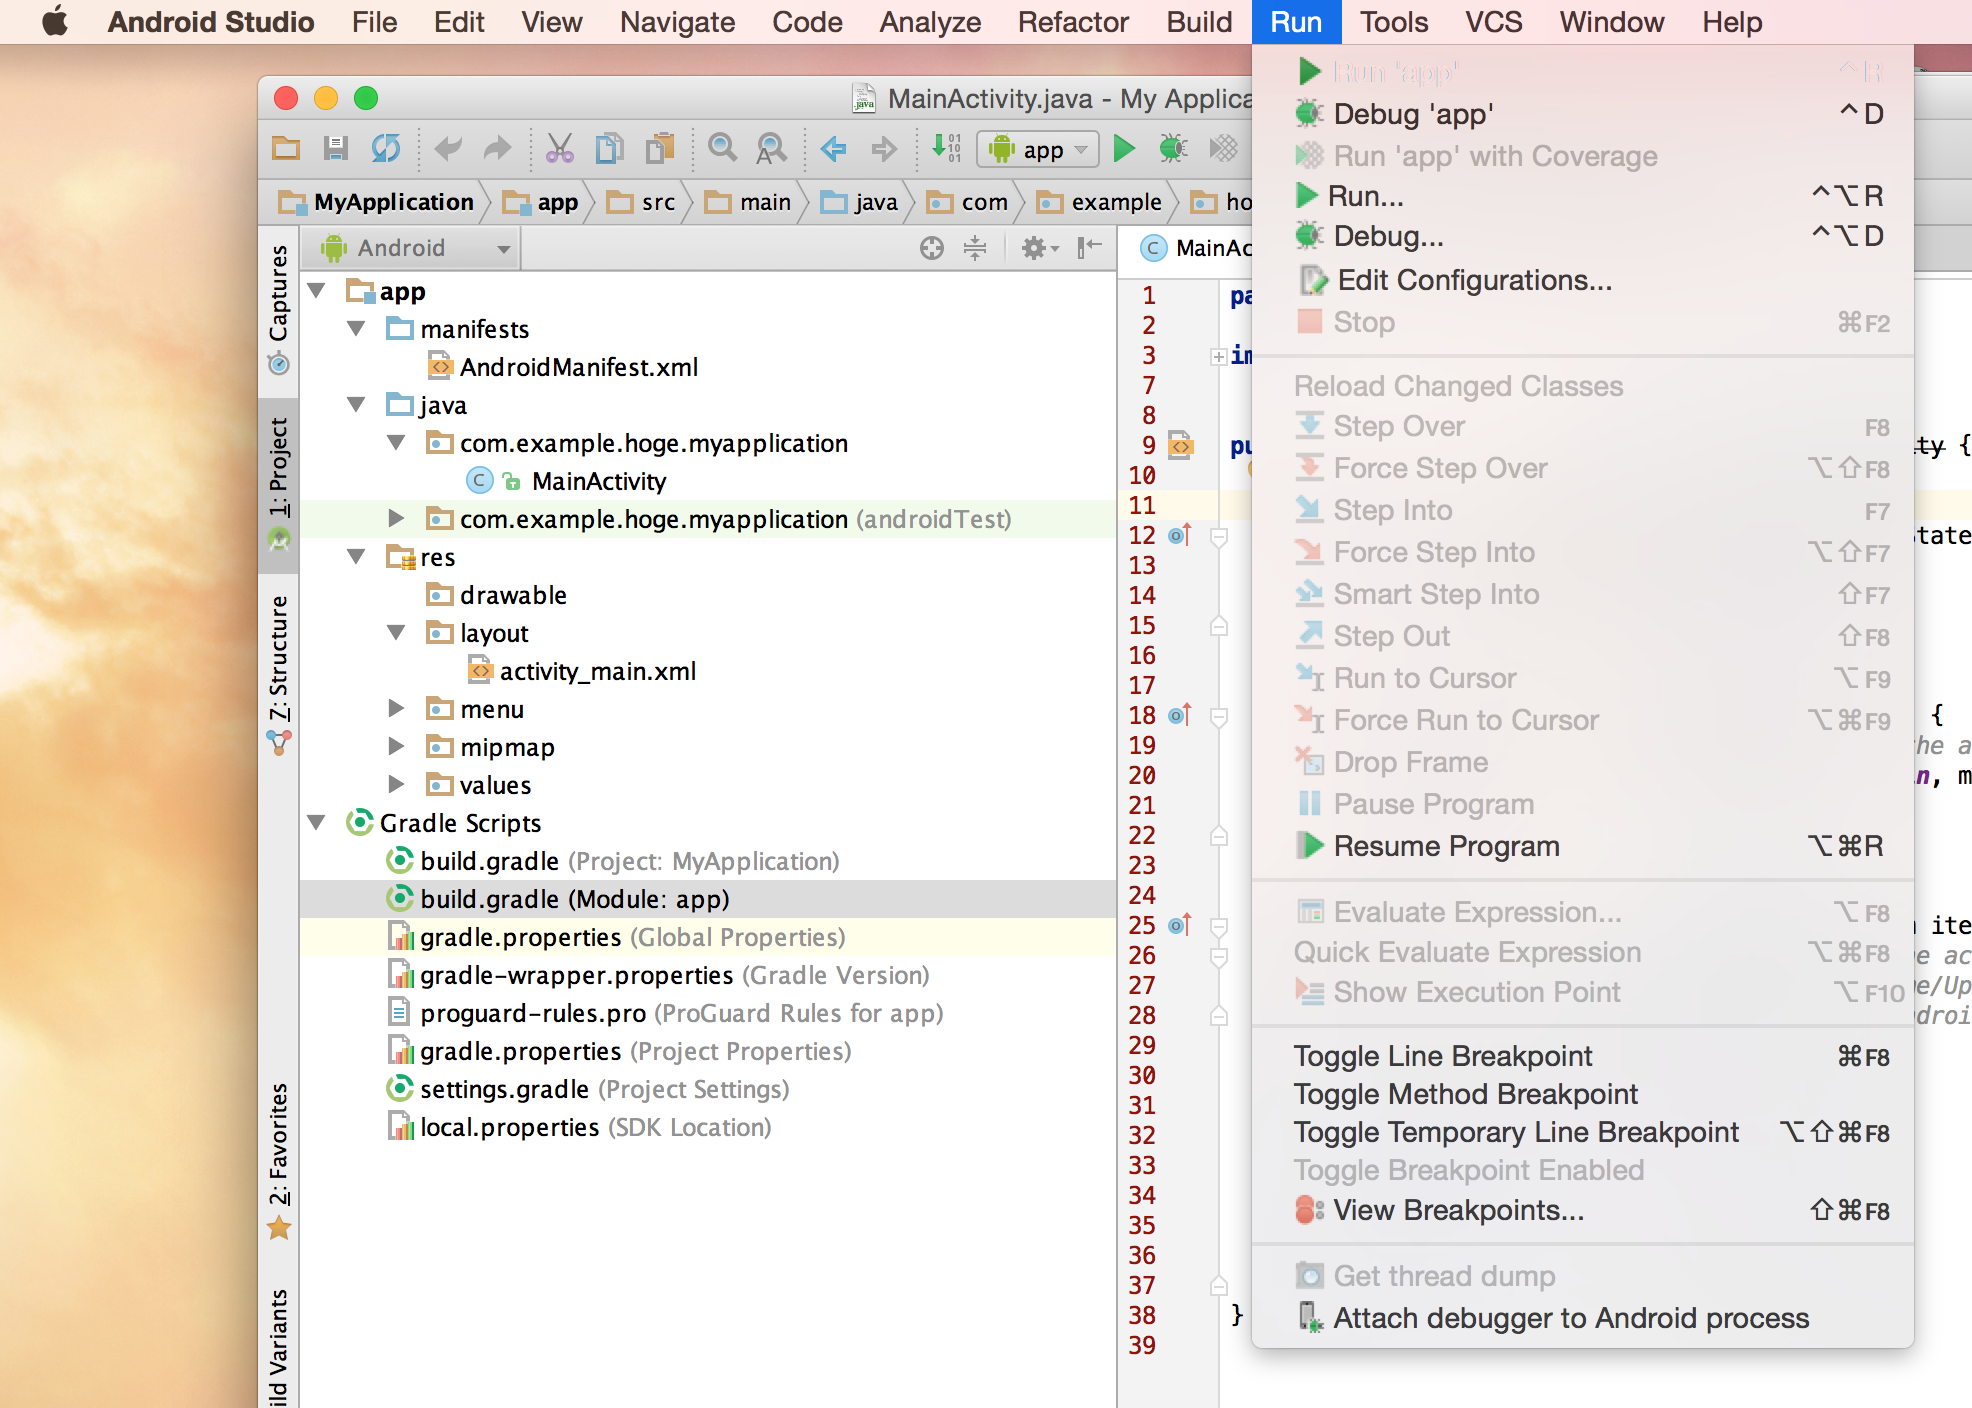
Task: Click the related XML gutter icon on line 9
Action: [x=1181, y=445]
